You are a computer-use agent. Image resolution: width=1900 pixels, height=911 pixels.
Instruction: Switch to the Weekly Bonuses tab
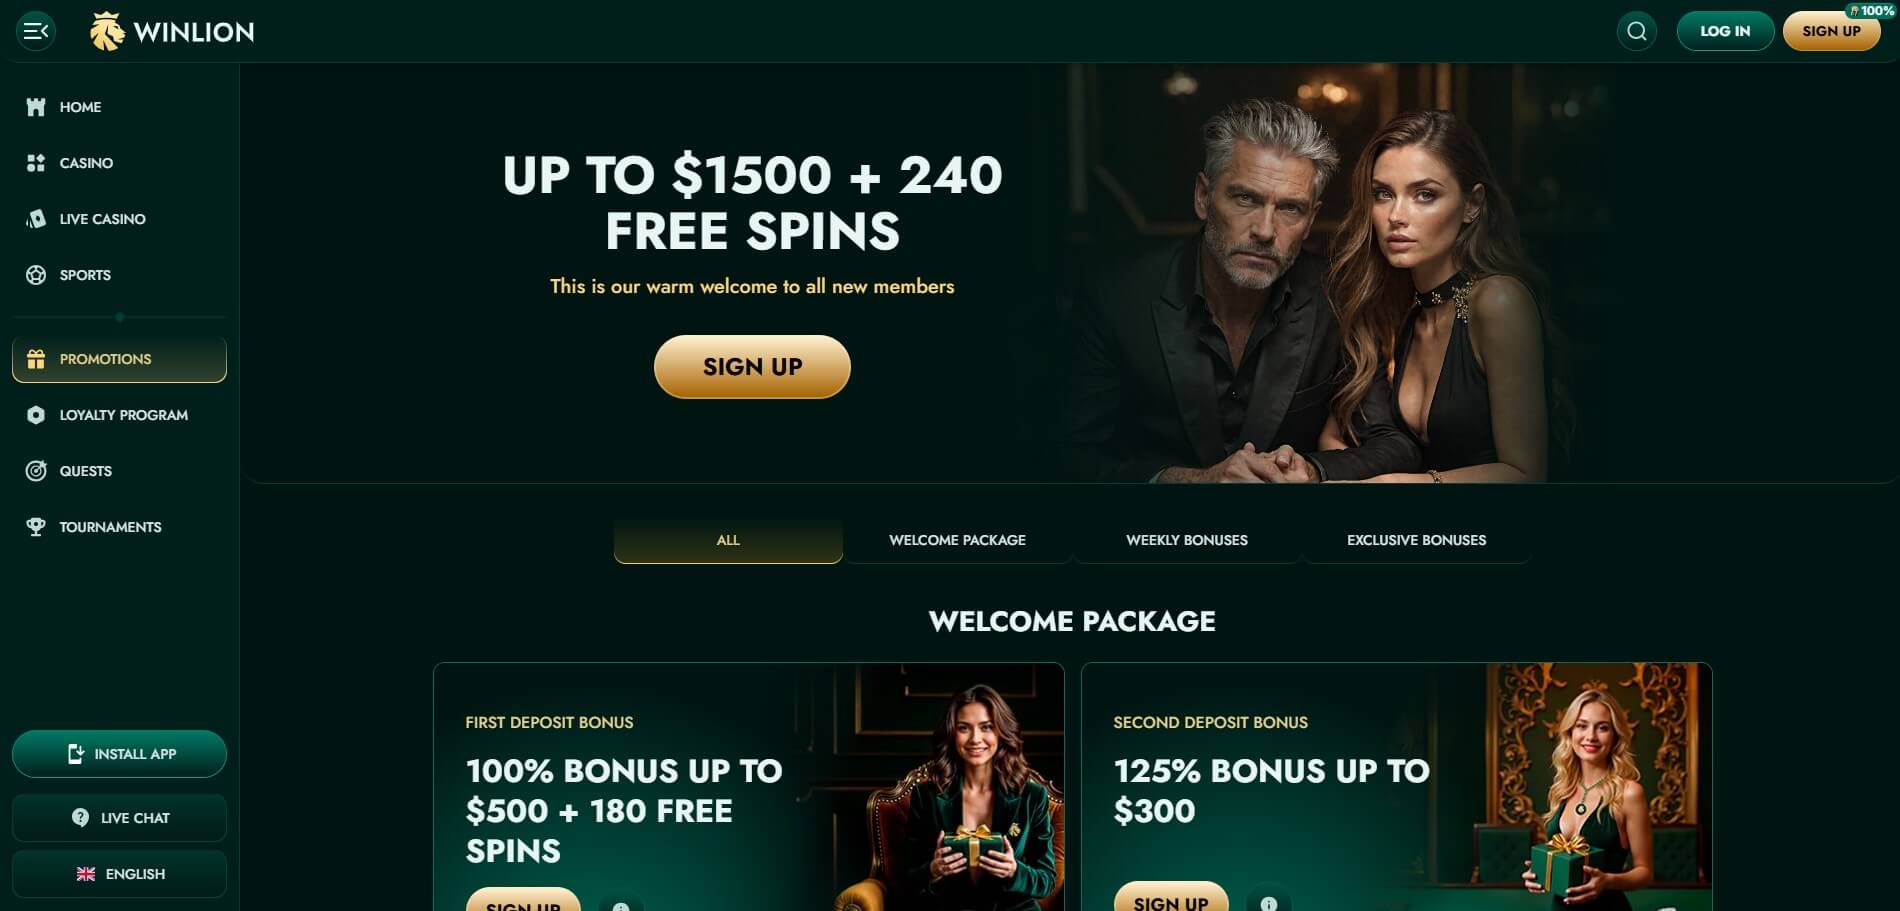[x=1187, y=540]
